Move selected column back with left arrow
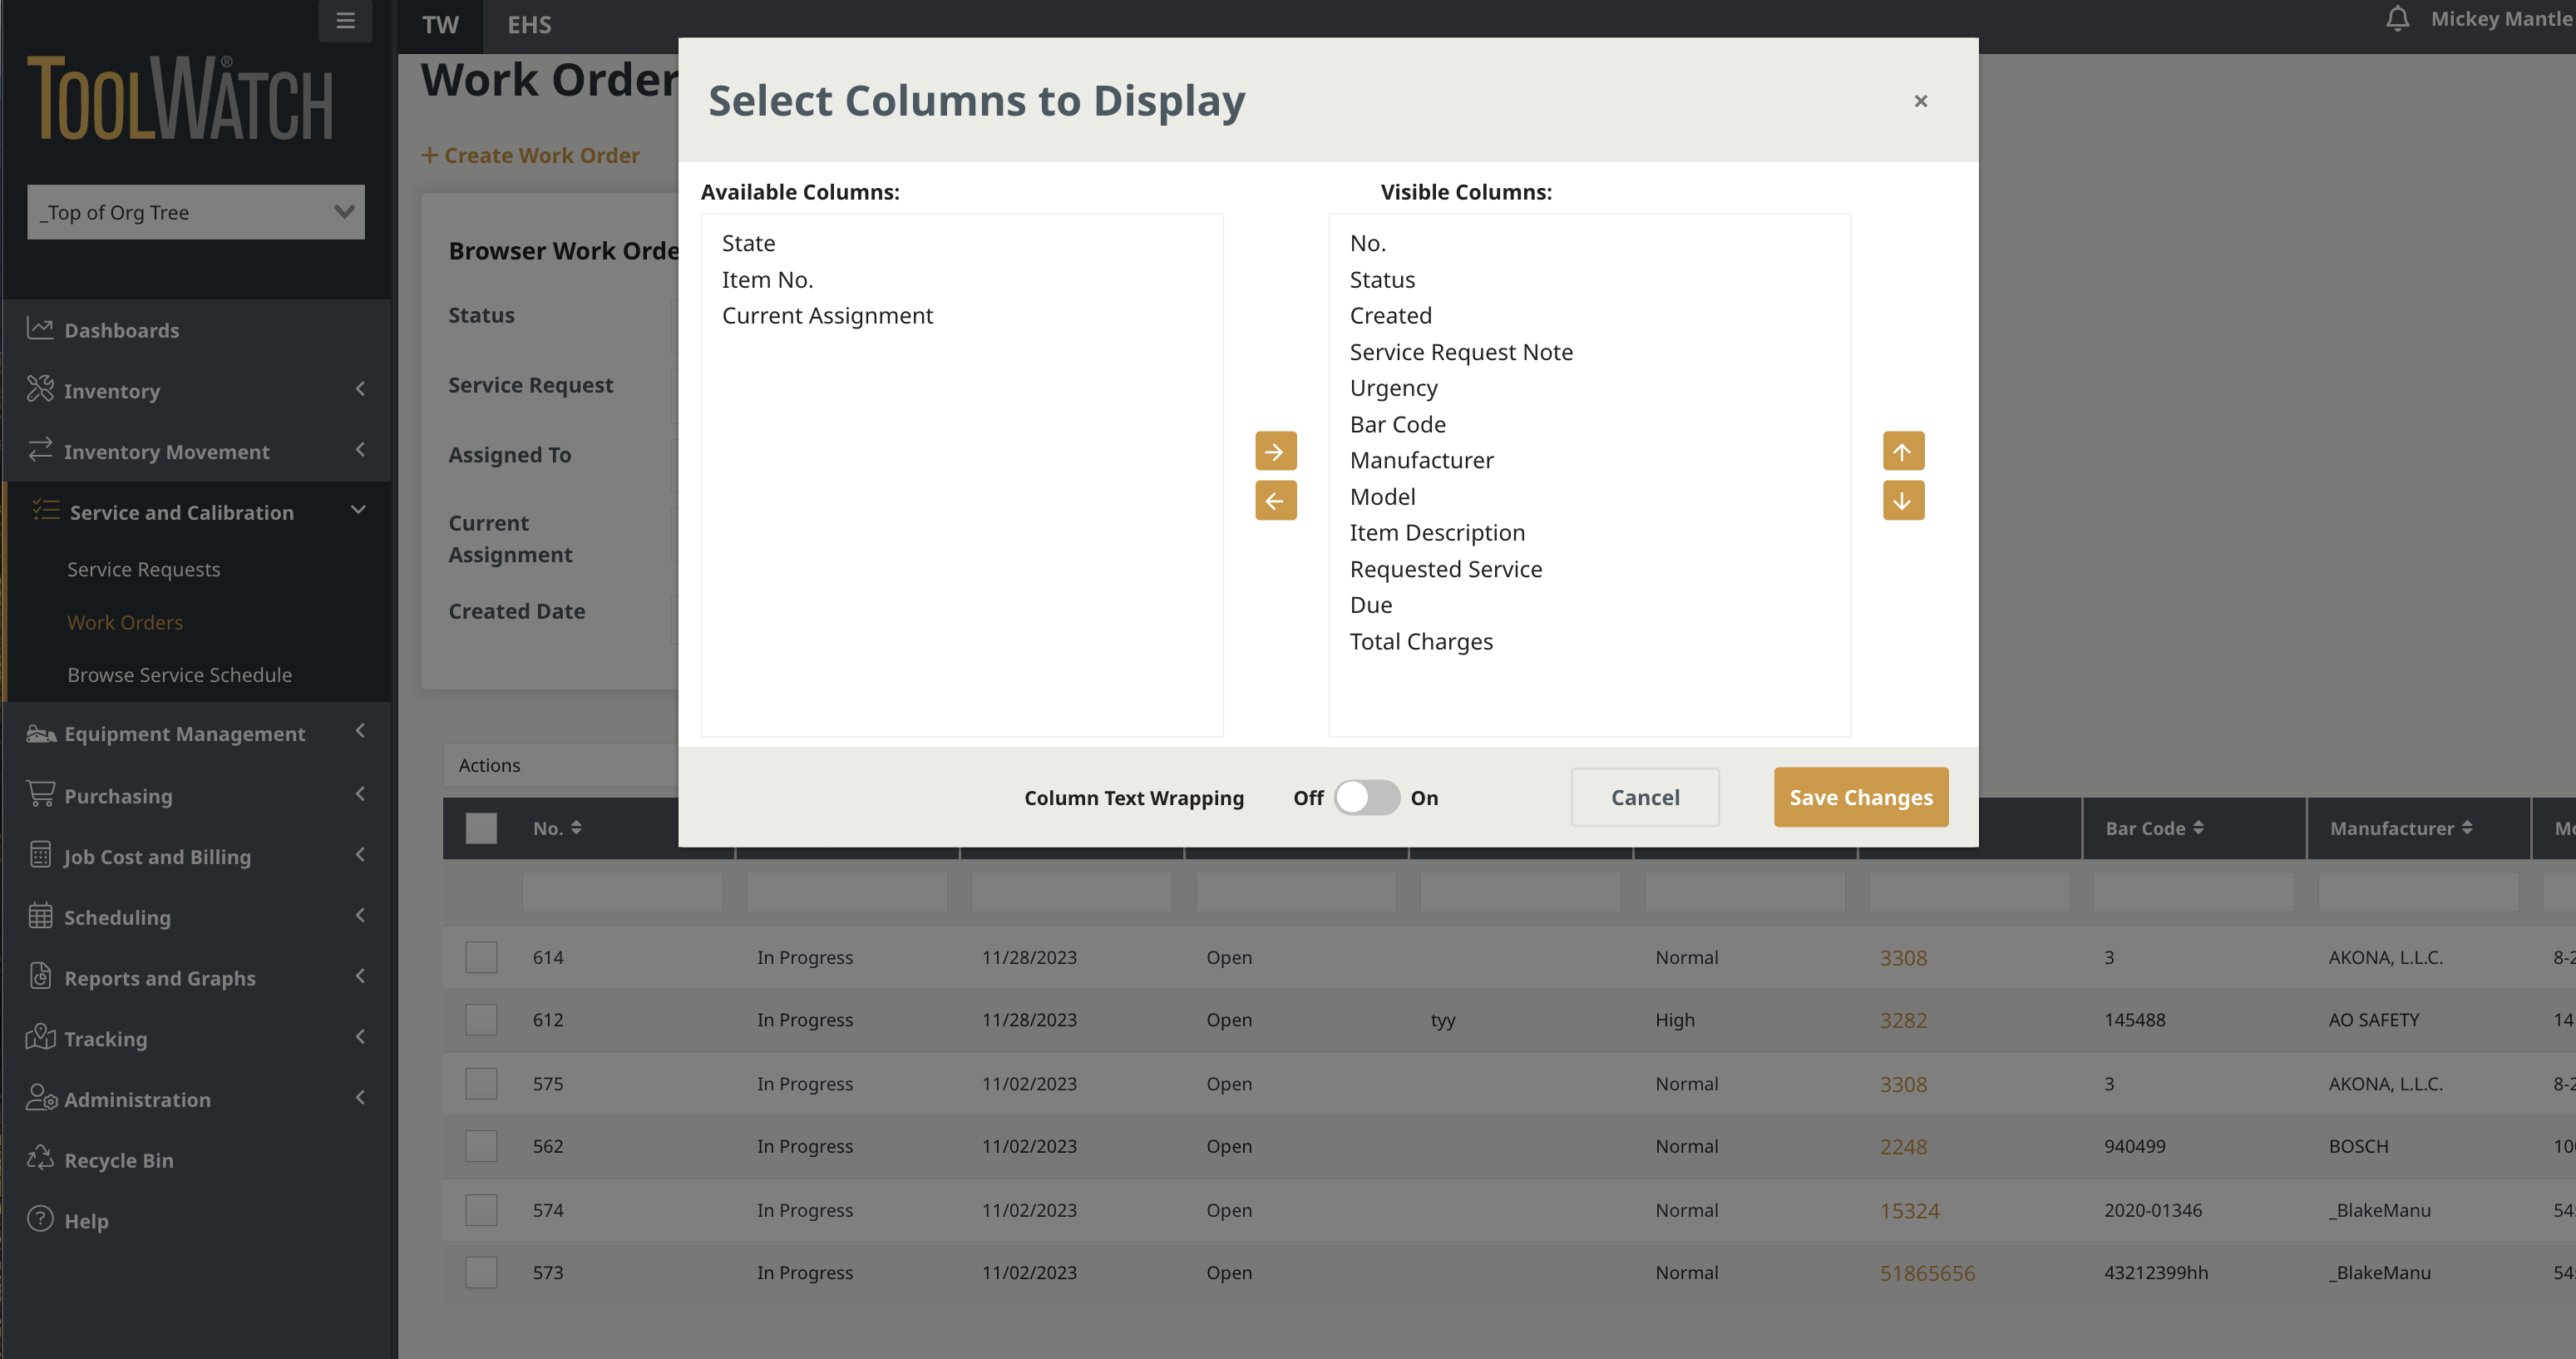 click(x=1275, y=500)
